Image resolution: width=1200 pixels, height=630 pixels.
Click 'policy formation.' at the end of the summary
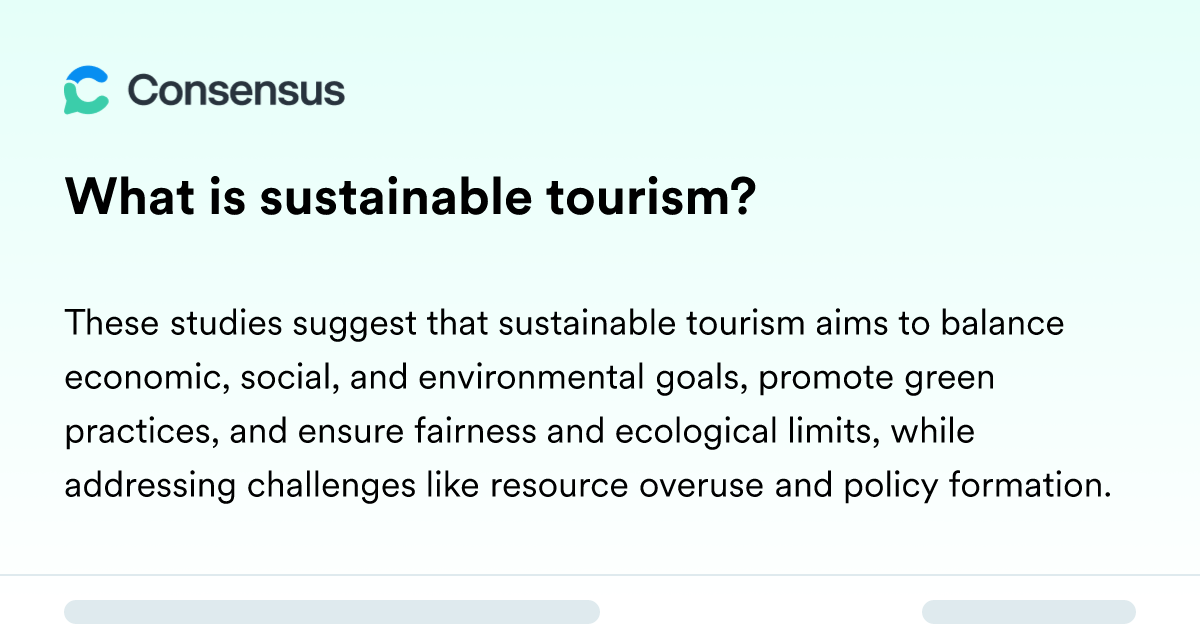(x=978, y=486)
